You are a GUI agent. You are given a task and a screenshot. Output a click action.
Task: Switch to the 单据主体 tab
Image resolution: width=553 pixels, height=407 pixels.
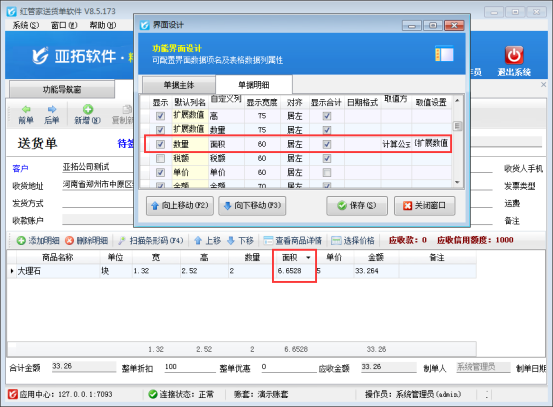pyautogui.click(x=179, y=85)
